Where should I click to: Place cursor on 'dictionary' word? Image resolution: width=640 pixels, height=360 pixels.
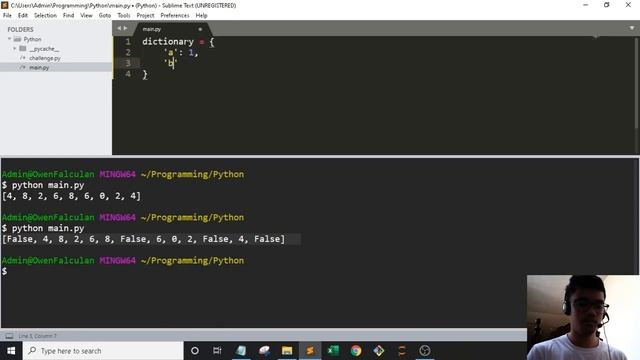[168, 42]
